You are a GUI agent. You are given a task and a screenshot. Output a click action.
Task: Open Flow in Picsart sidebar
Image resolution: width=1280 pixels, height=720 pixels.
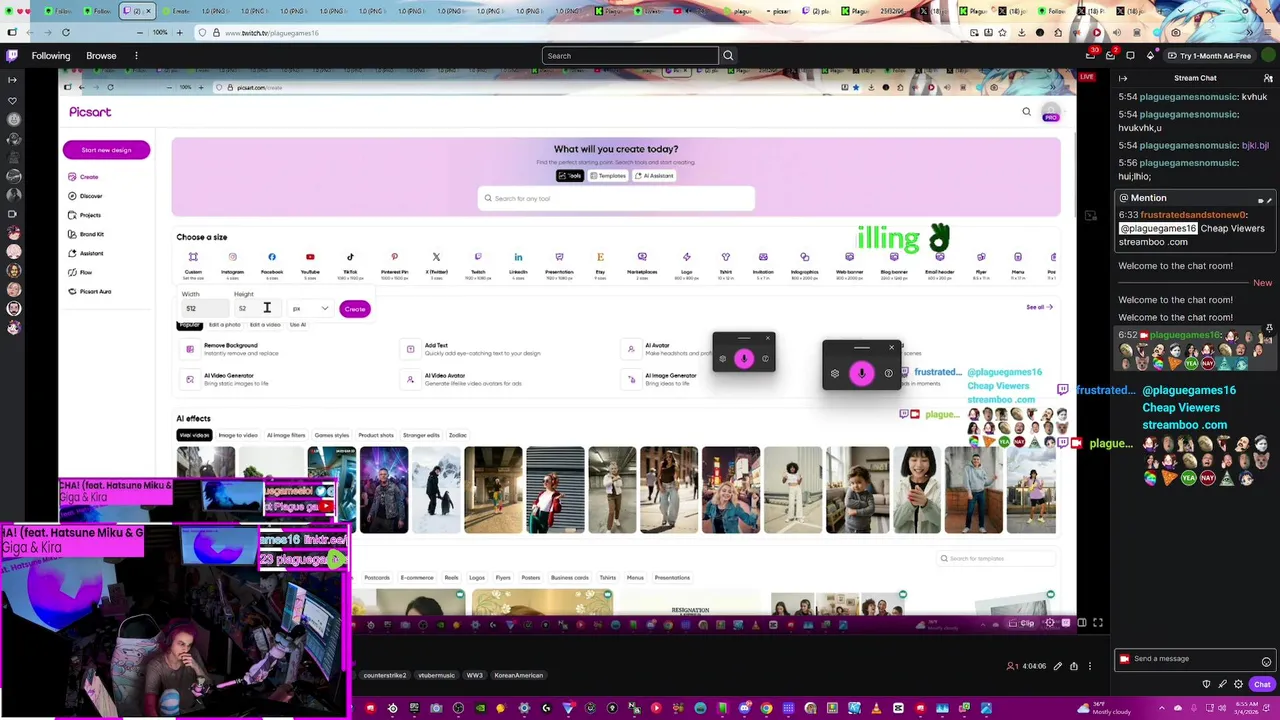[80, 272]
